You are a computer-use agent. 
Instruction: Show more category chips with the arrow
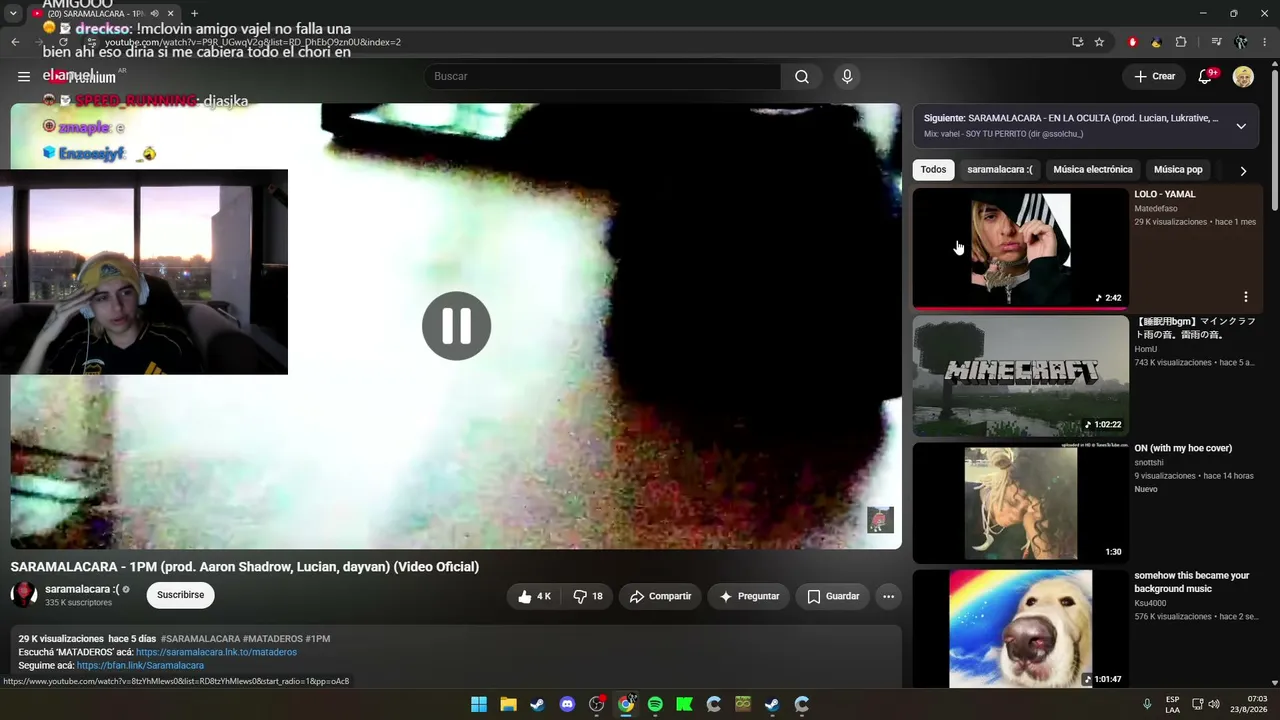[1243, 170]
